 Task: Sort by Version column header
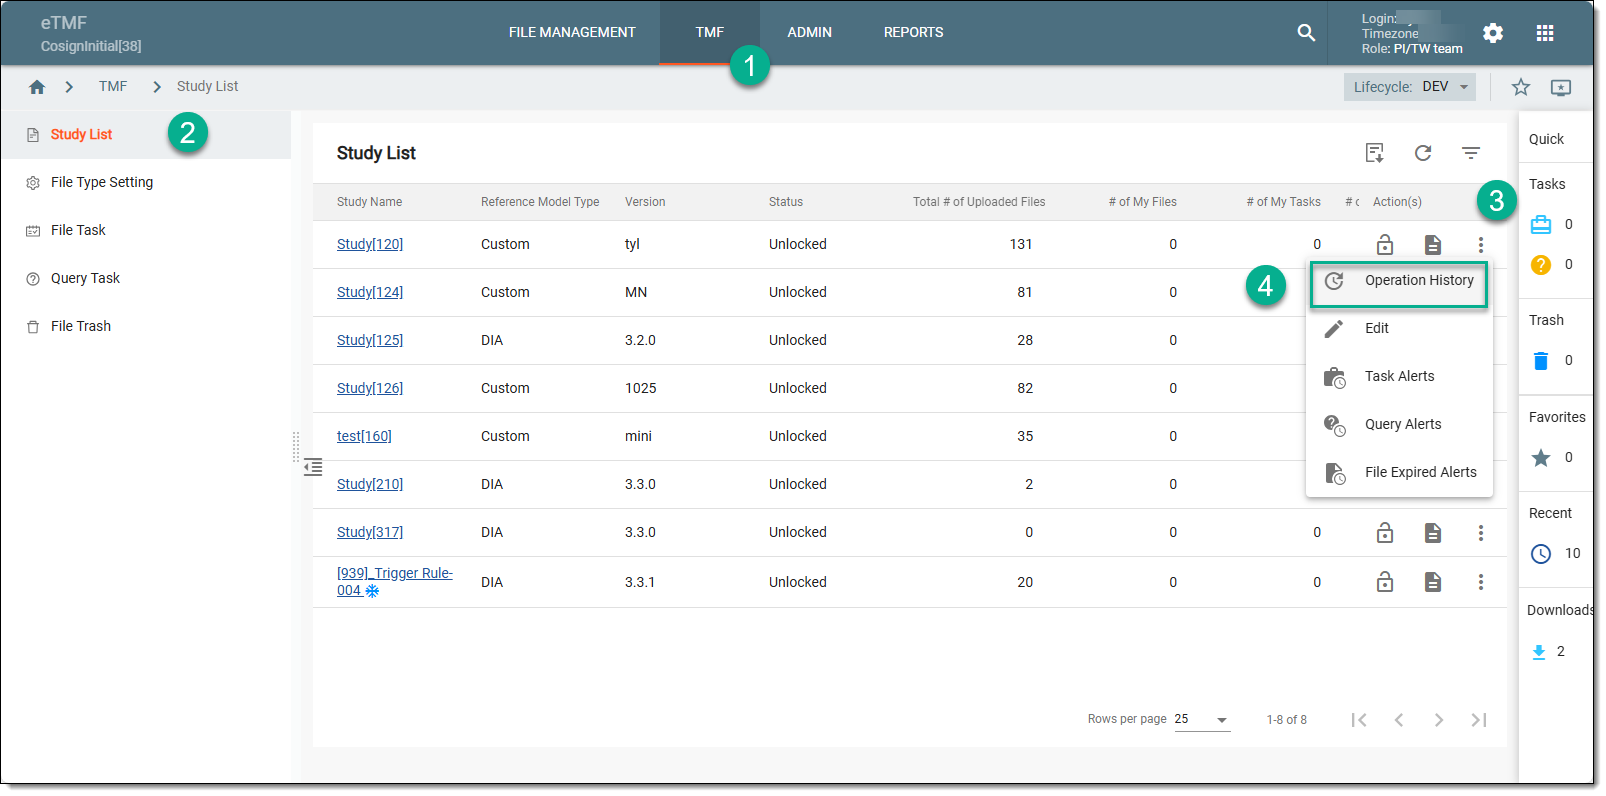pos(645,202)
